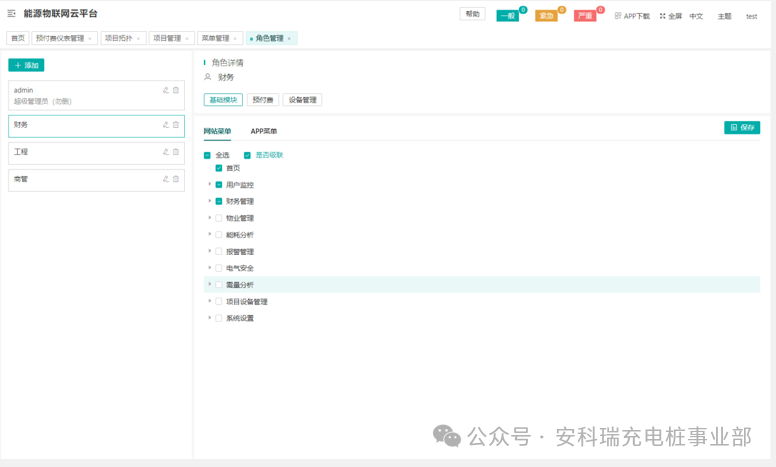Close the 菜单管理 tab

point(235,39)
